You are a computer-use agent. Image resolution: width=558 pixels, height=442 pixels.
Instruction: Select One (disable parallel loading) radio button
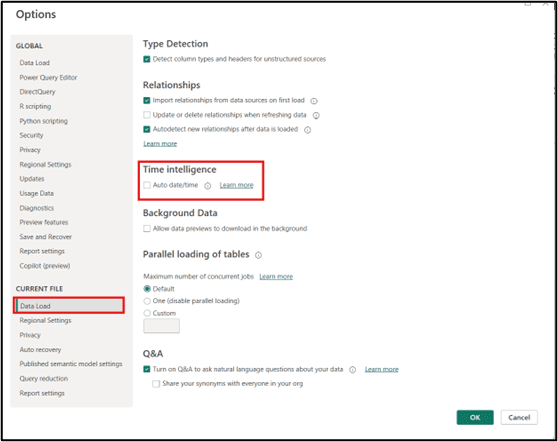click(147, 301)
